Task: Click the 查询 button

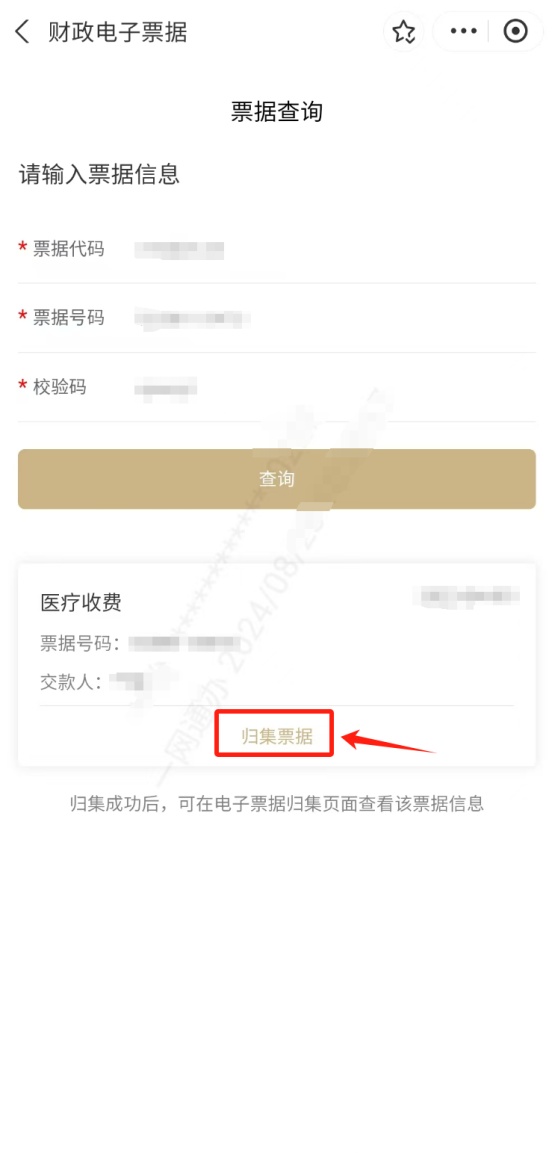Action: 276,479
